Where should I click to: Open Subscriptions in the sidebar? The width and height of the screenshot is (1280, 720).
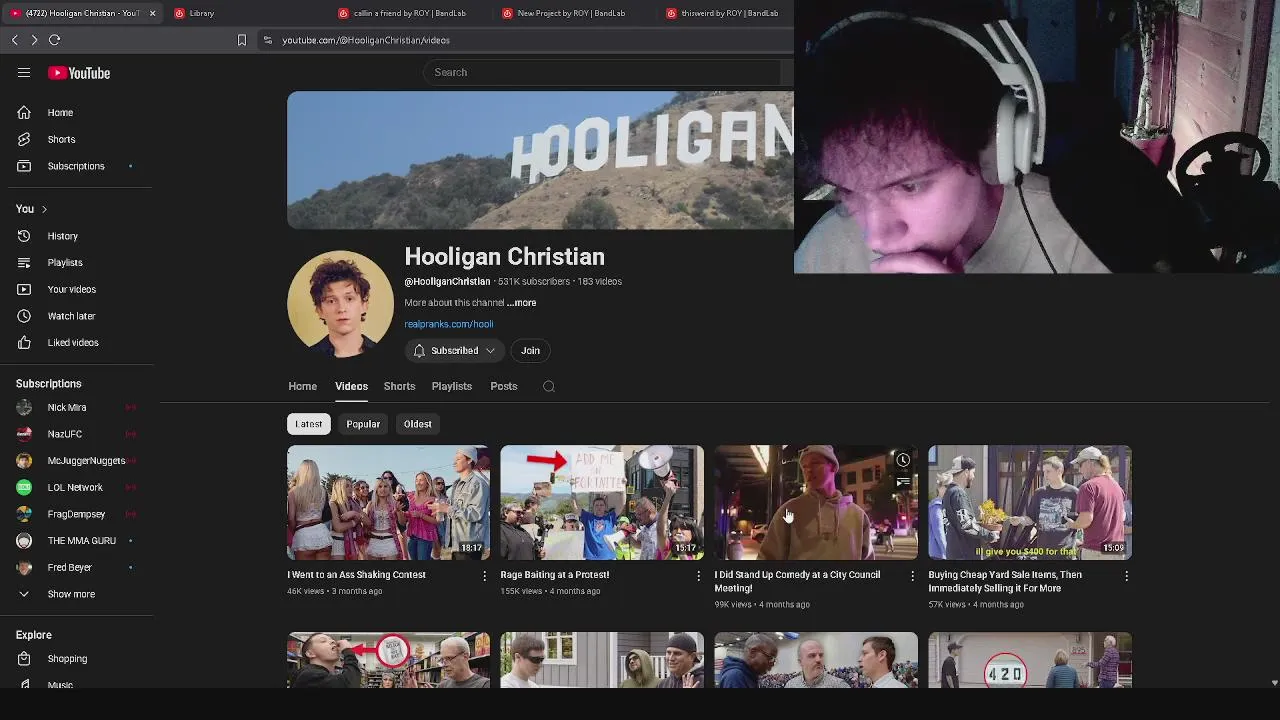(76, 166)
